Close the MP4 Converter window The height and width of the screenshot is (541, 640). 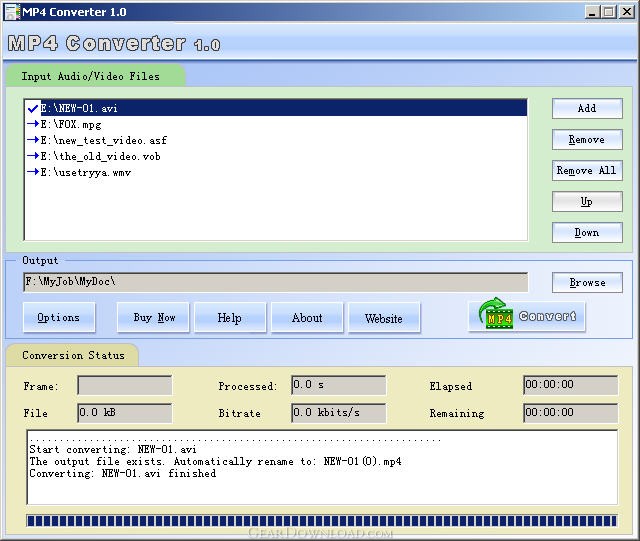(627, 12)
